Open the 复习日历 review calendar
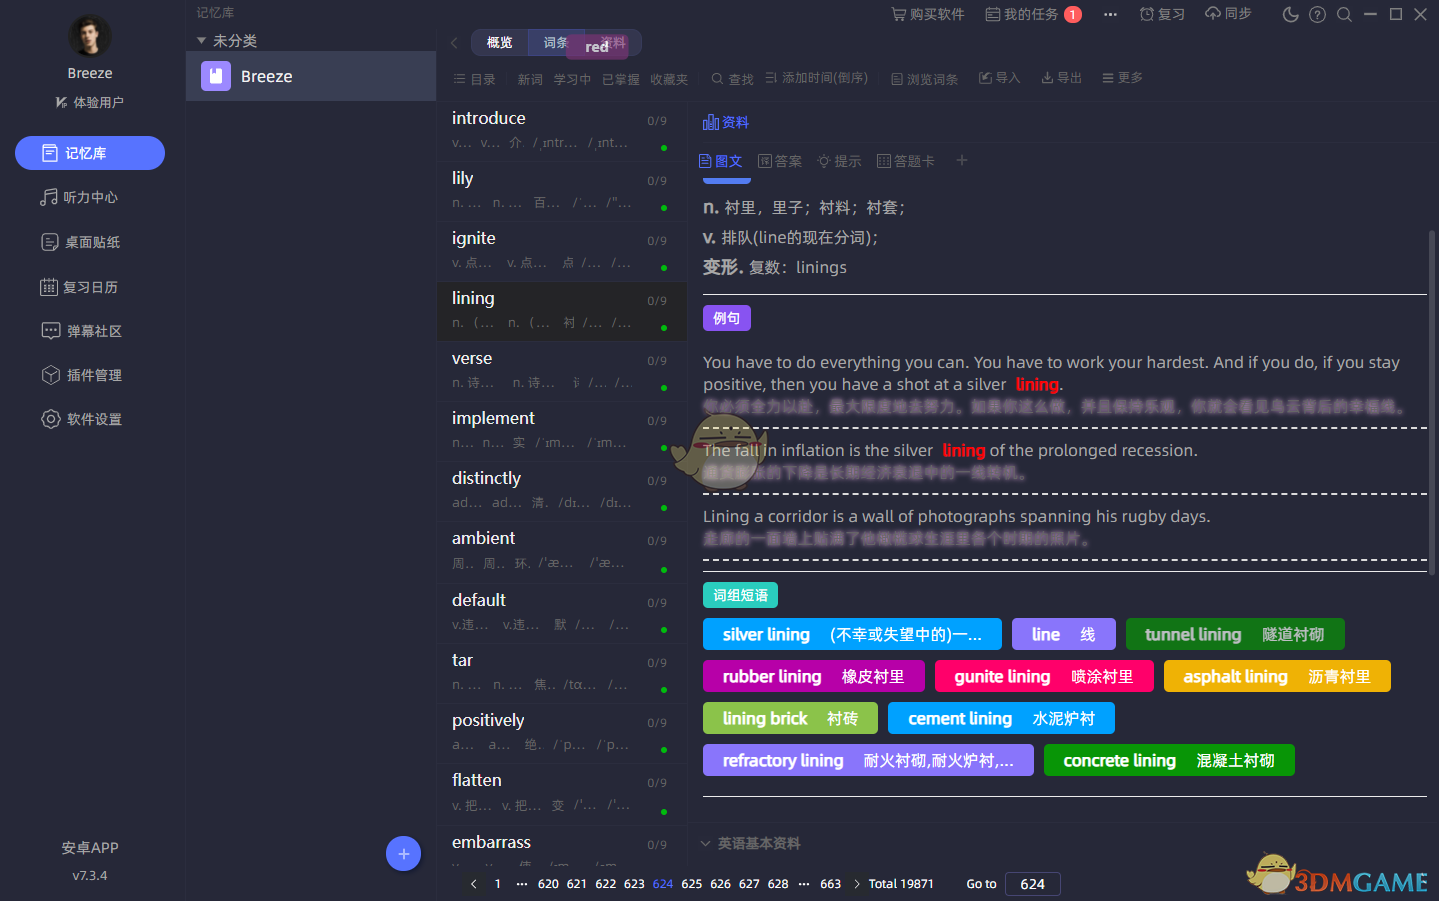 pos(89,287)
